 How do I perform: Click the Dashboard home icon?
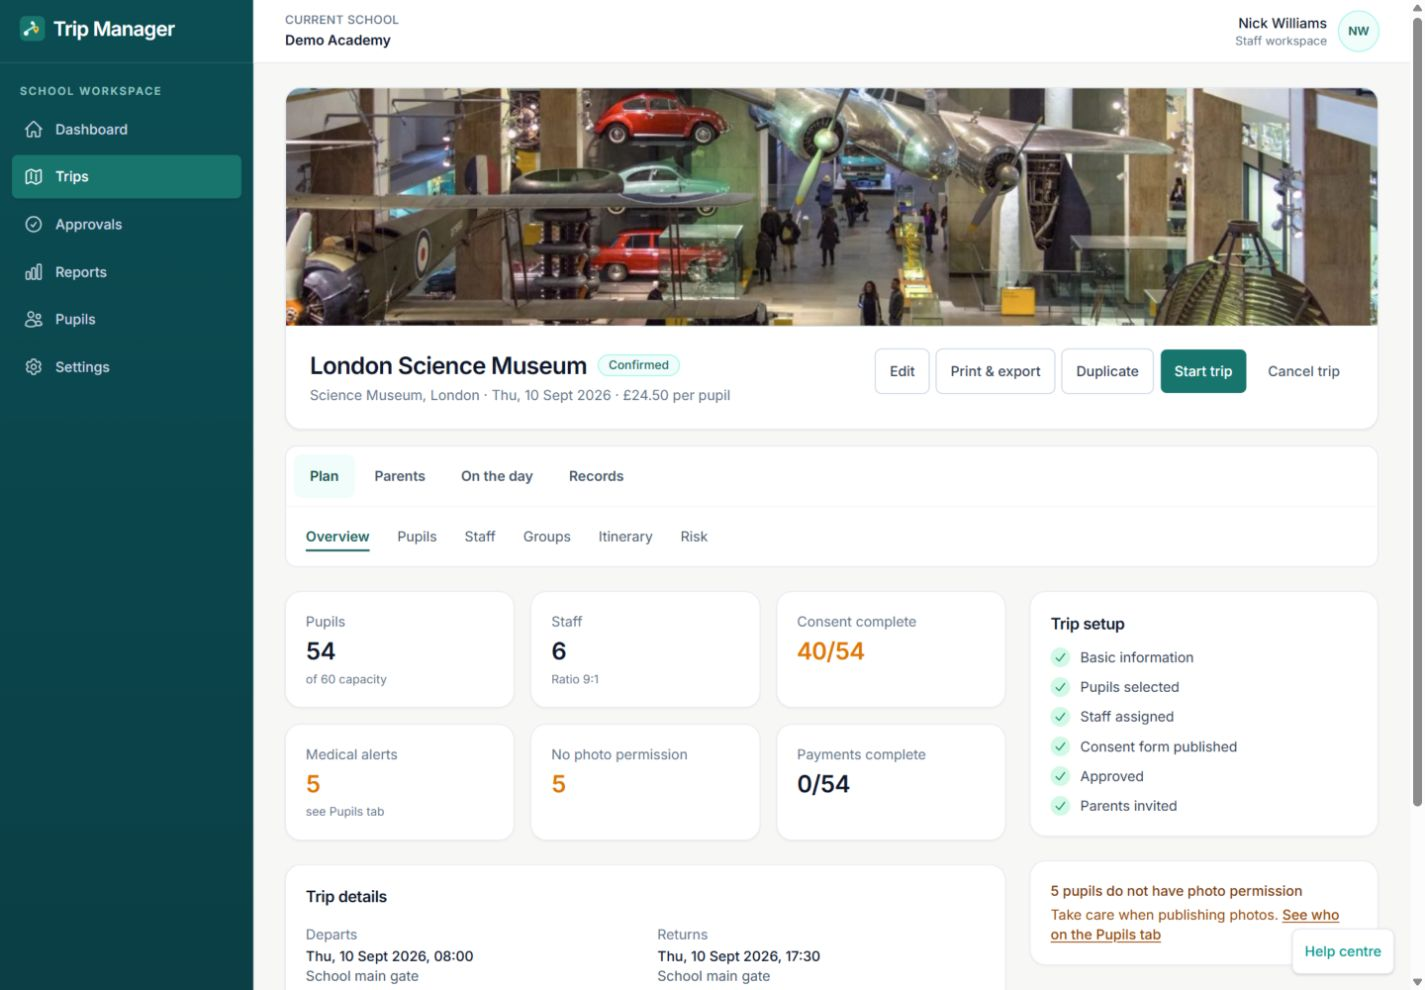(34, 129)
